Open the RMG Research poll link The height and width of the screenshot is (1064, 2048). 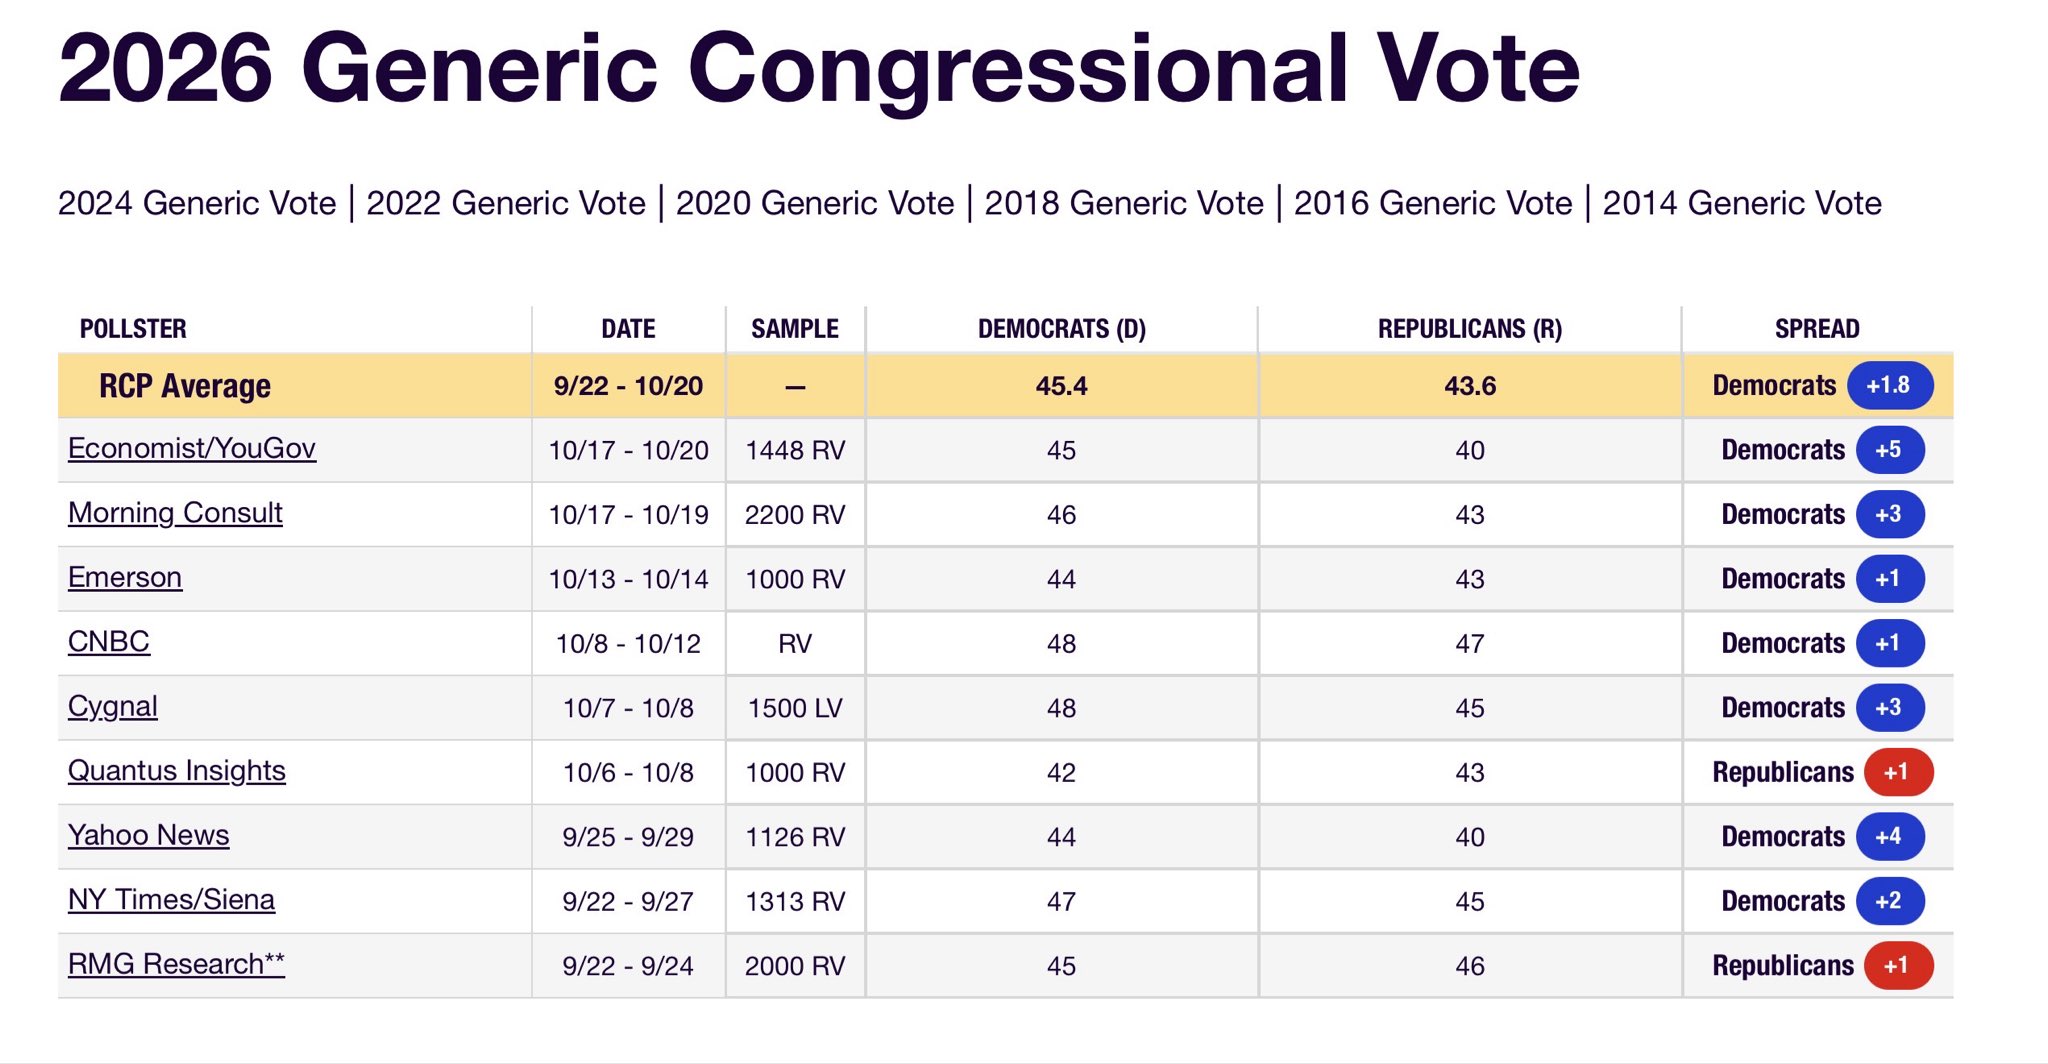176,964
